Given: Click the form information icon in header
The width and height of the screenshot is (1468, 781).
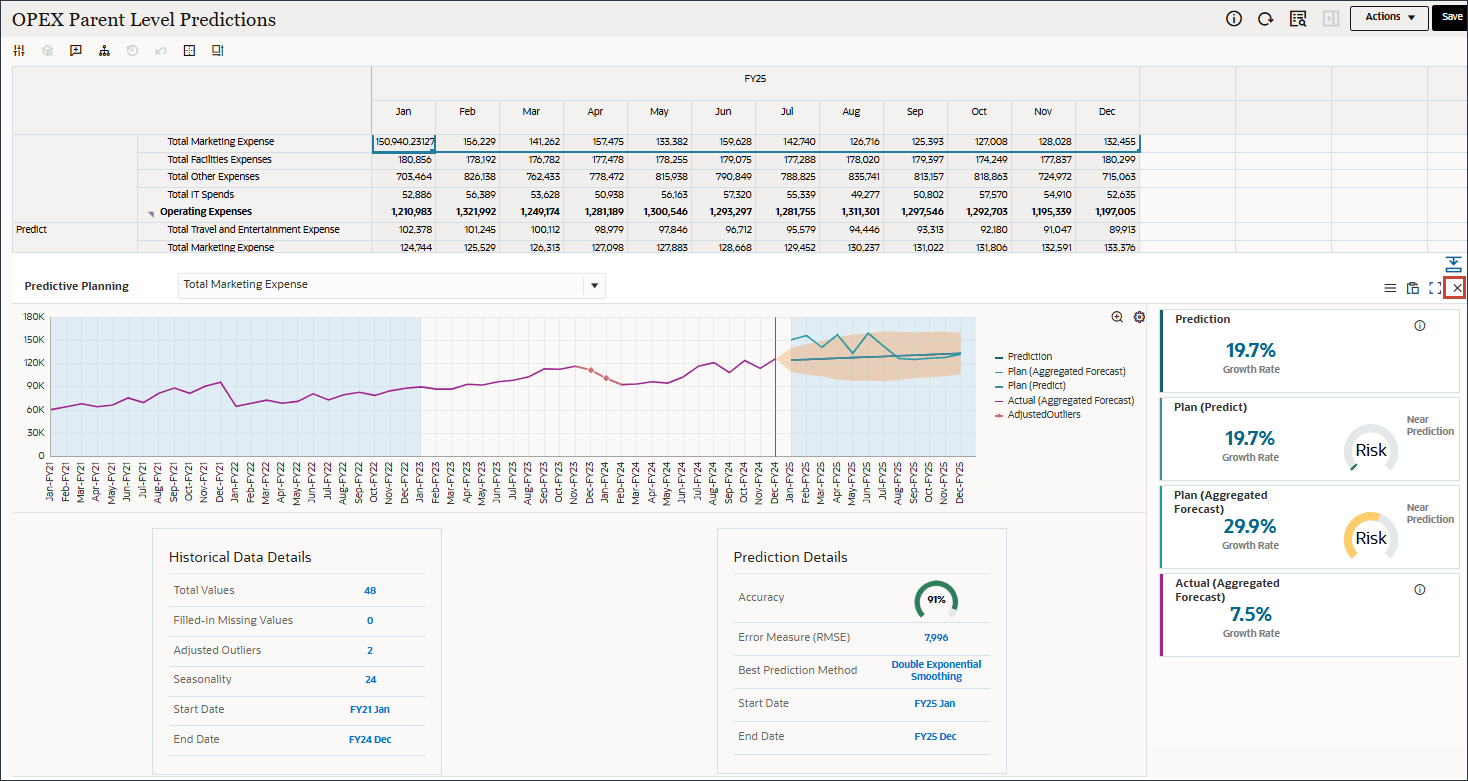Looking at the screenshot, I should point(1234,18).
